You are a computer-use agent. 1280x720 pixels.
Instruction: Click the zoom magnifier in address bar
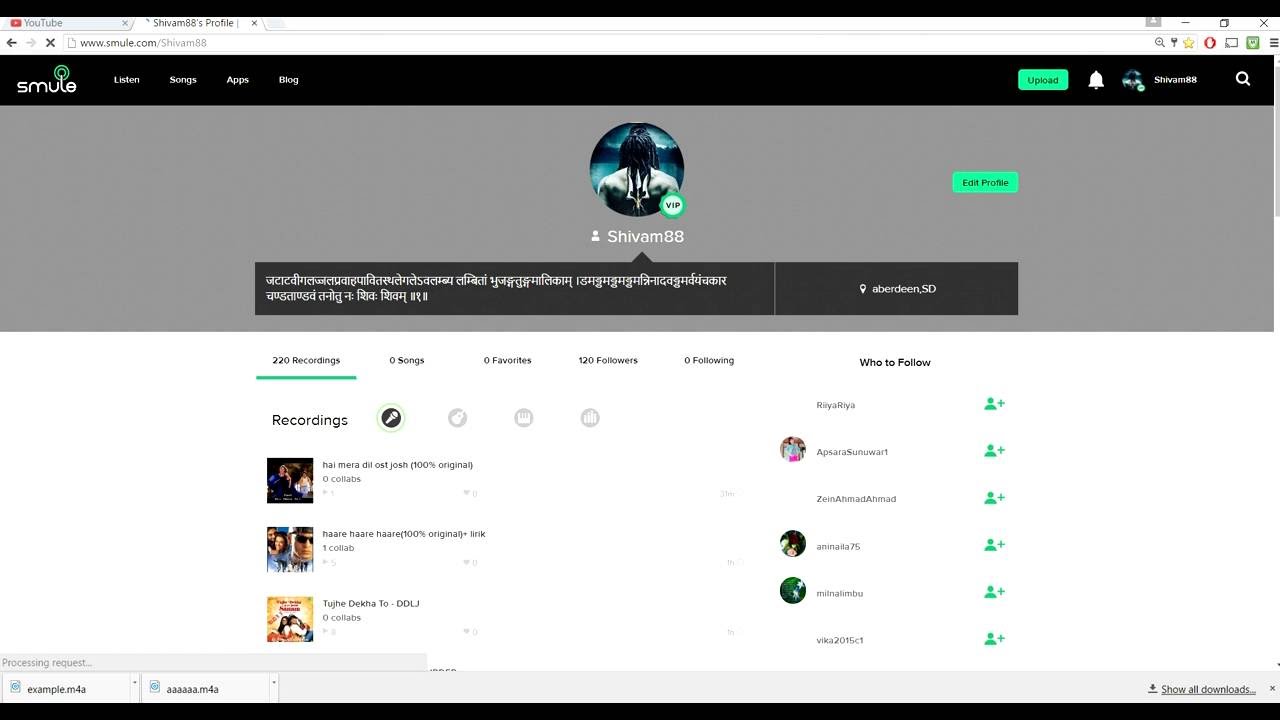point(1160,43)
